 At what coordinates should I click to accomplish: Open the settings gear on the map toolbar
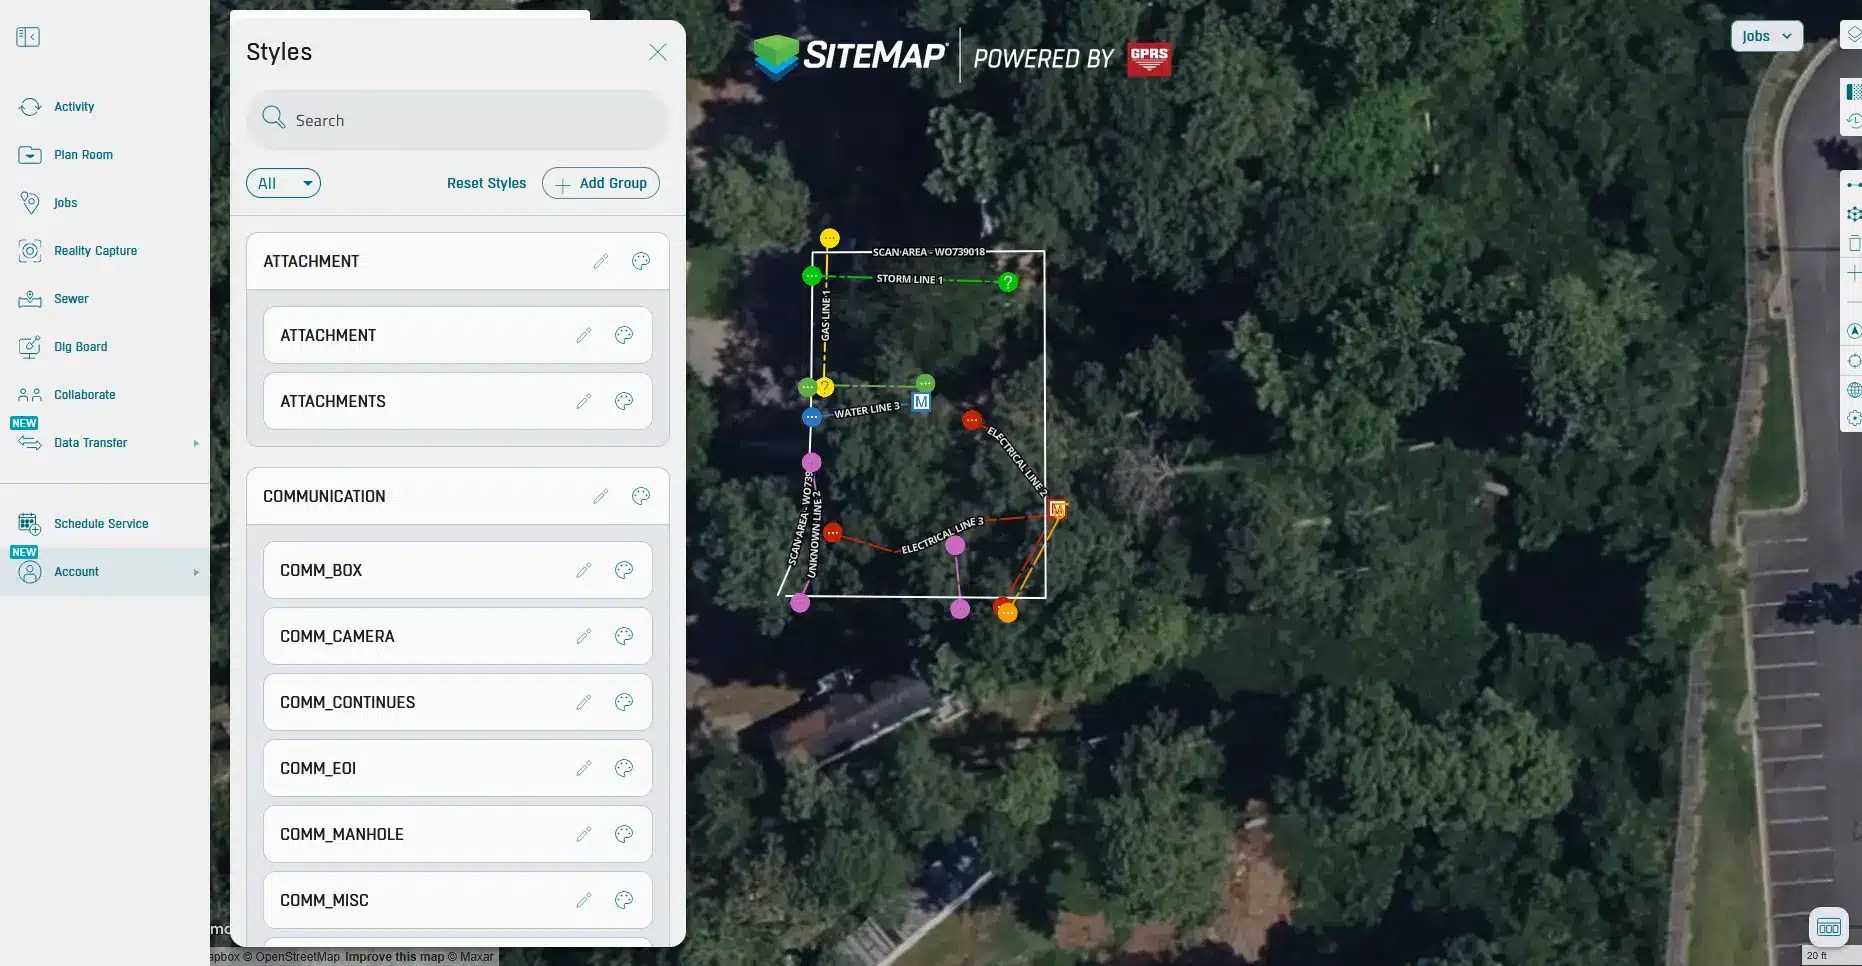[x=1855, y=420]
